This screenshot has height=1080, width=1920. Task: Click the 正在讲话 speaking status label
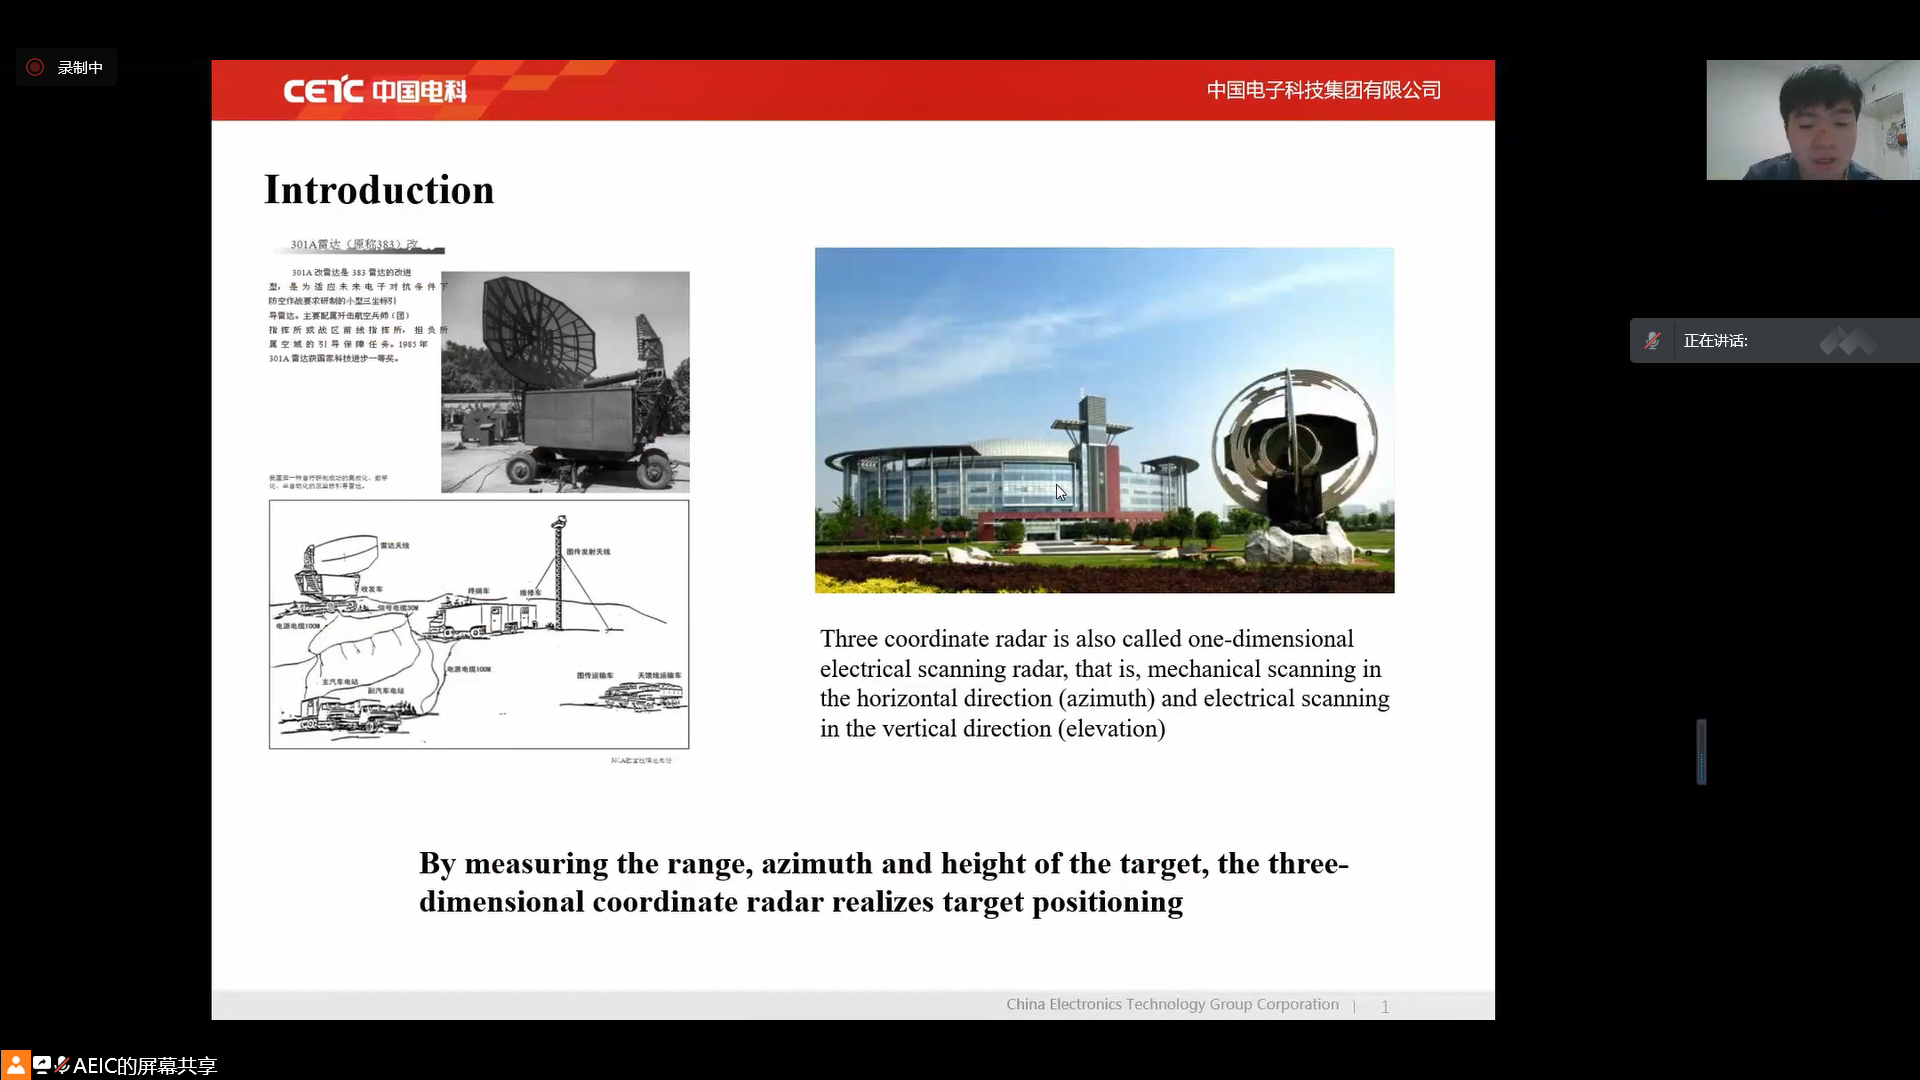coord(1715,341)
